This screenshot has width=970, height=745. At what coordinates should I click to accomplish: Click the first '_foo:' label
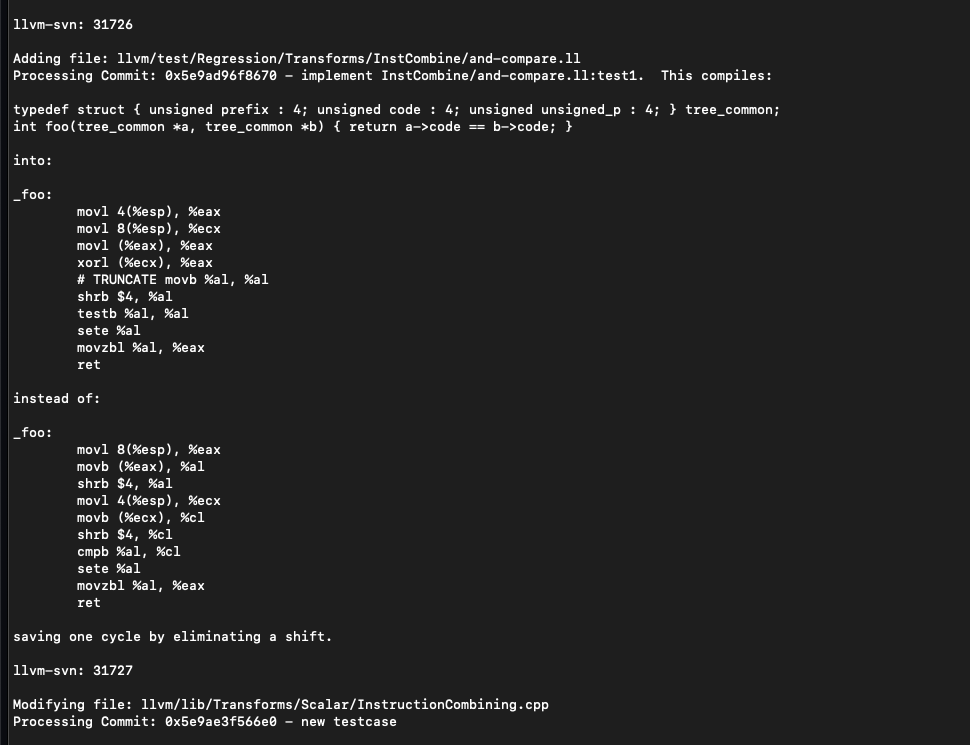(33, 195)
